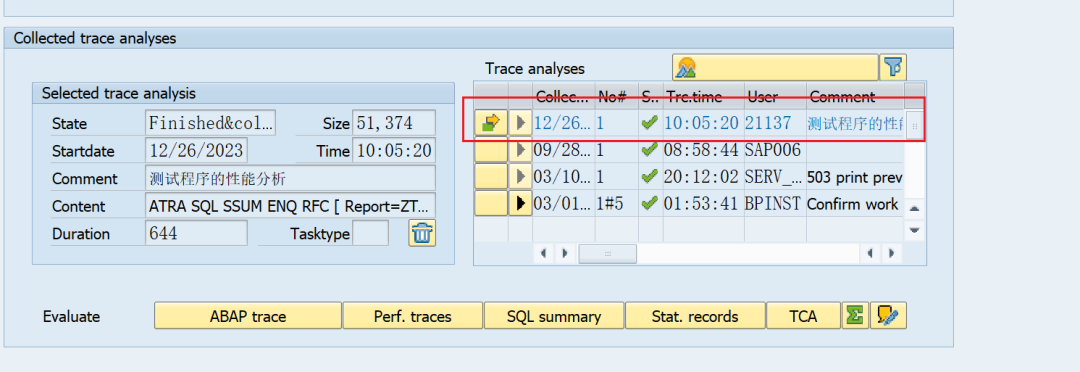This screenshot has height=372, width=1080.
Task: Select user 21137 cell
Action: [x=775, y=123]
